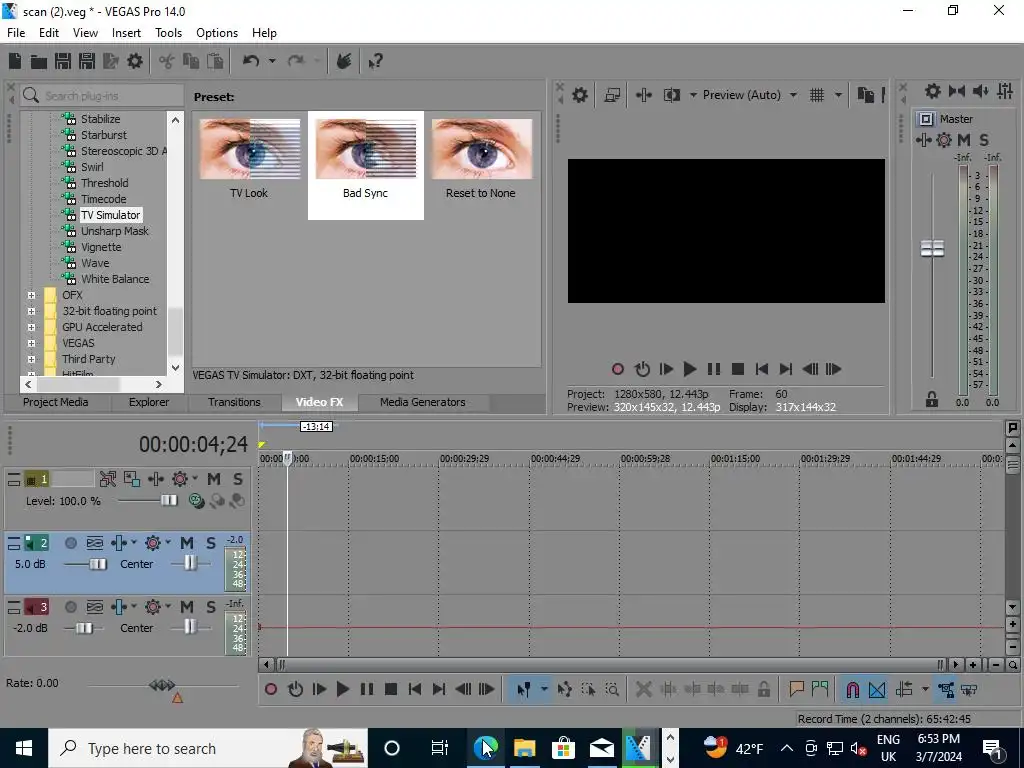Click the Video Output FX icon in preview
1024x768 pixels.
643,95
